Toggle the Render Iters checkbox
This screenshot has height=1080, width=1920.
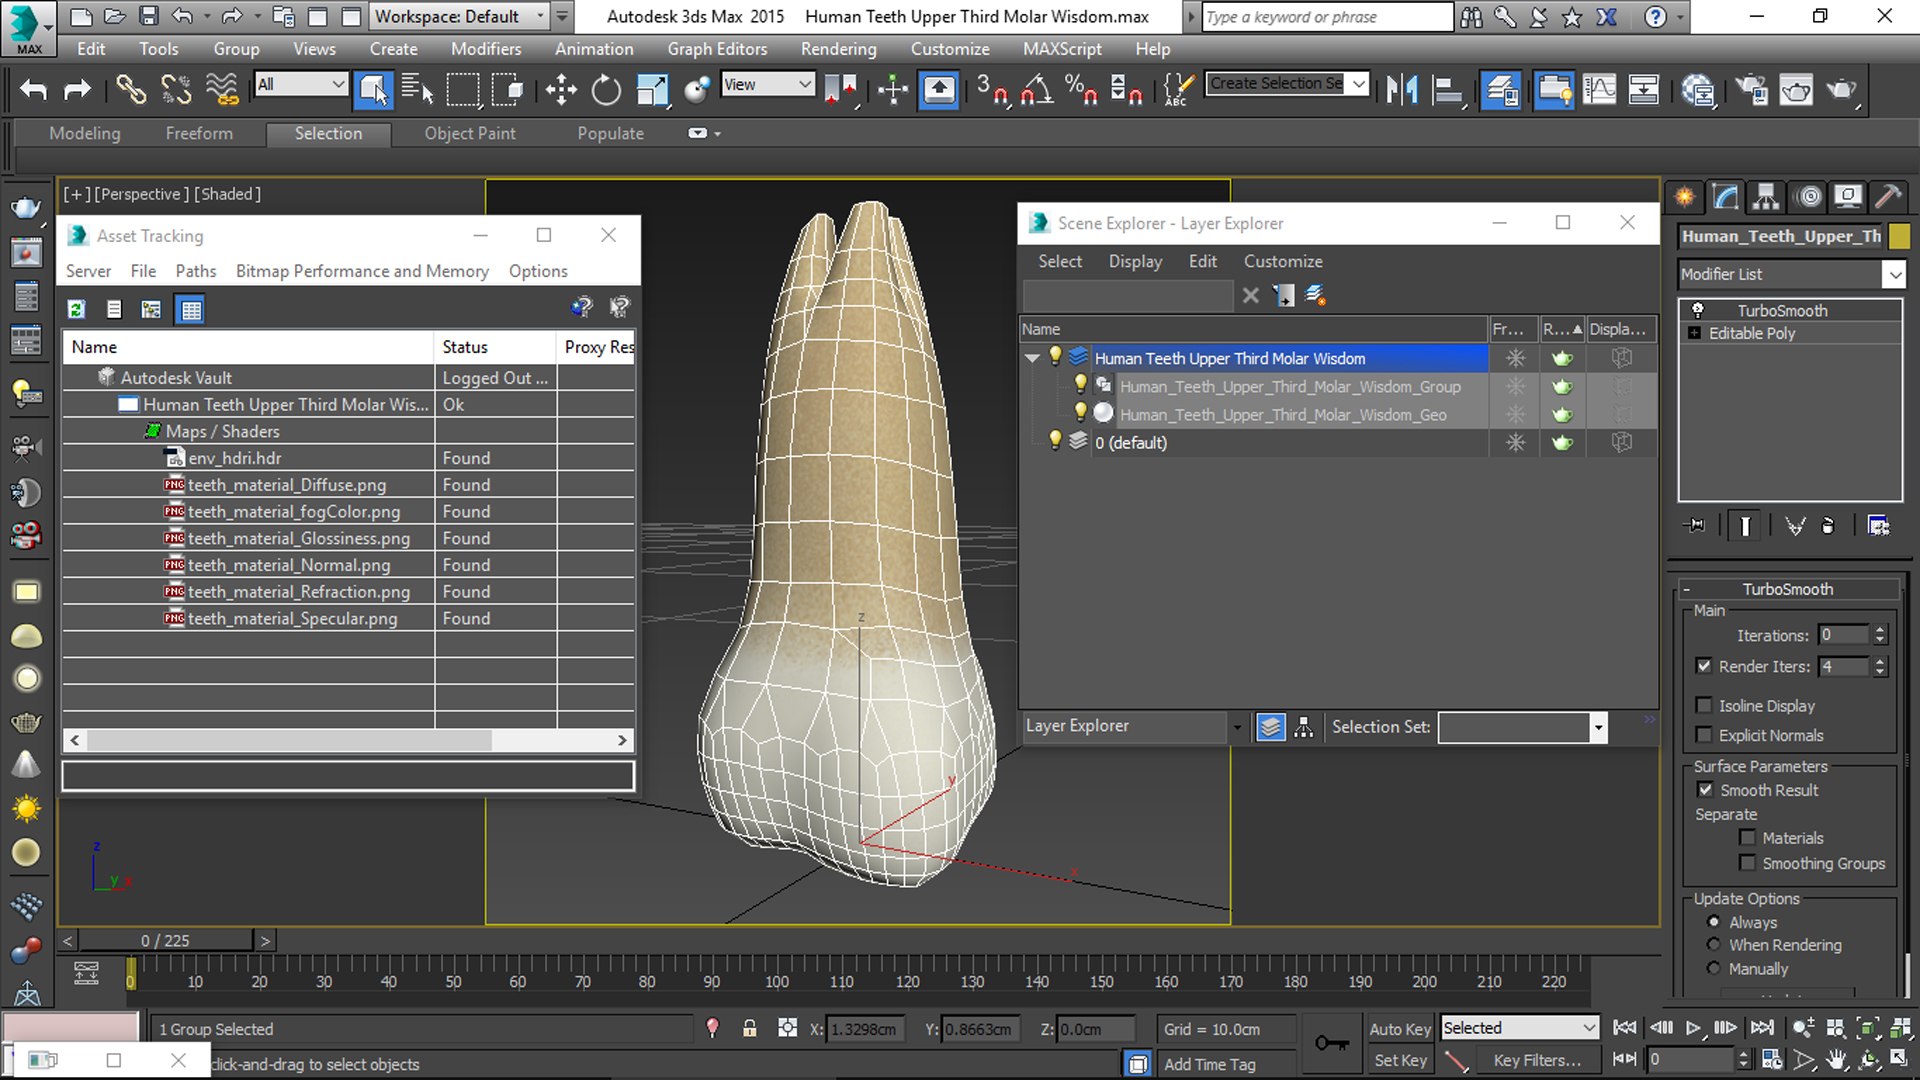(1704, 666)
